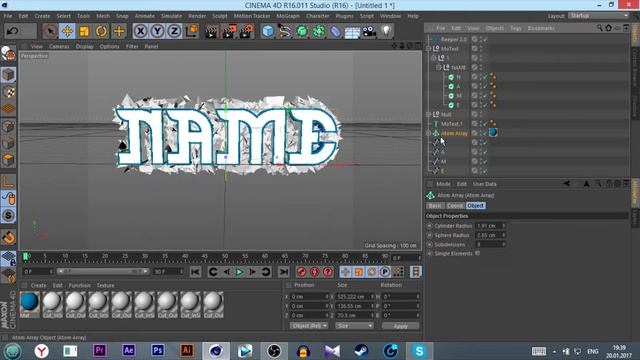
Task: Open the File menu in main menu bar
Action: click(x=8, y=16)
